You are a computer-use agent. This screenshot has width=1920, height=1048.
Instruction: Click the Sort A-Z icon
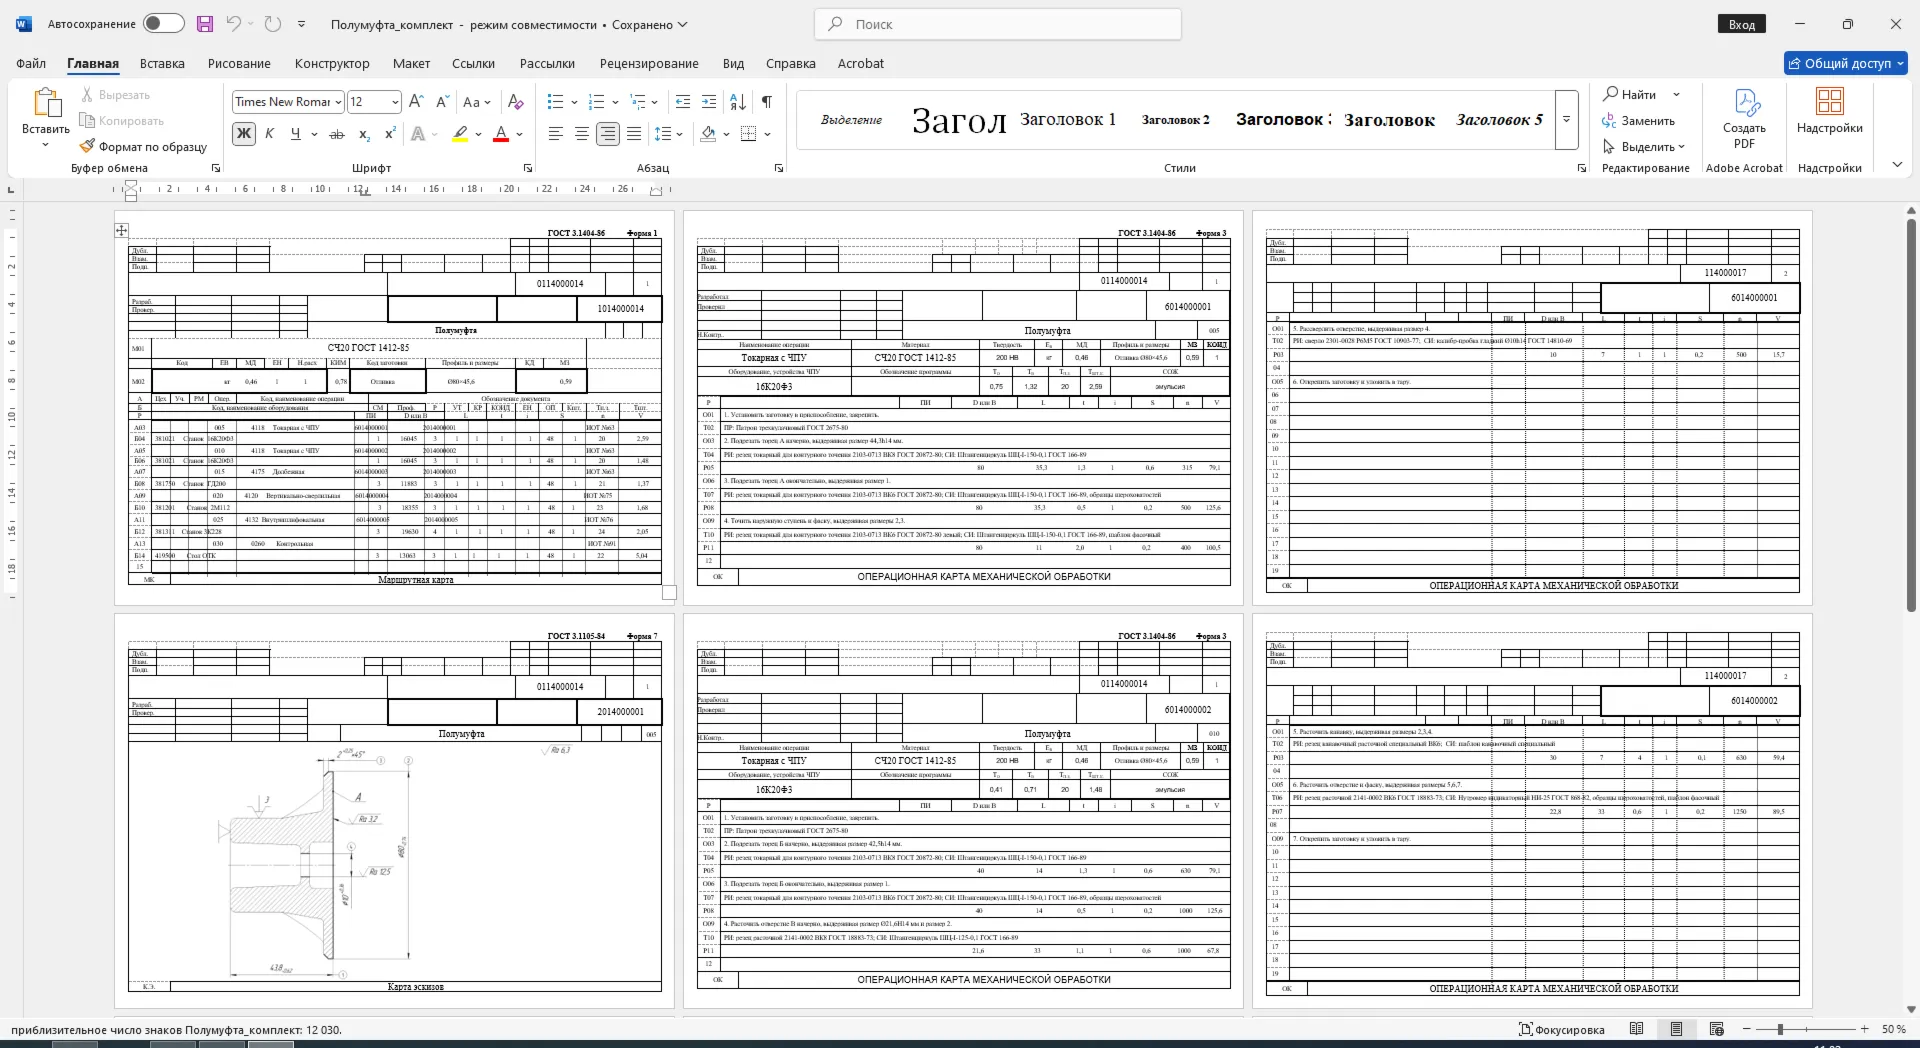coord(738,102)
